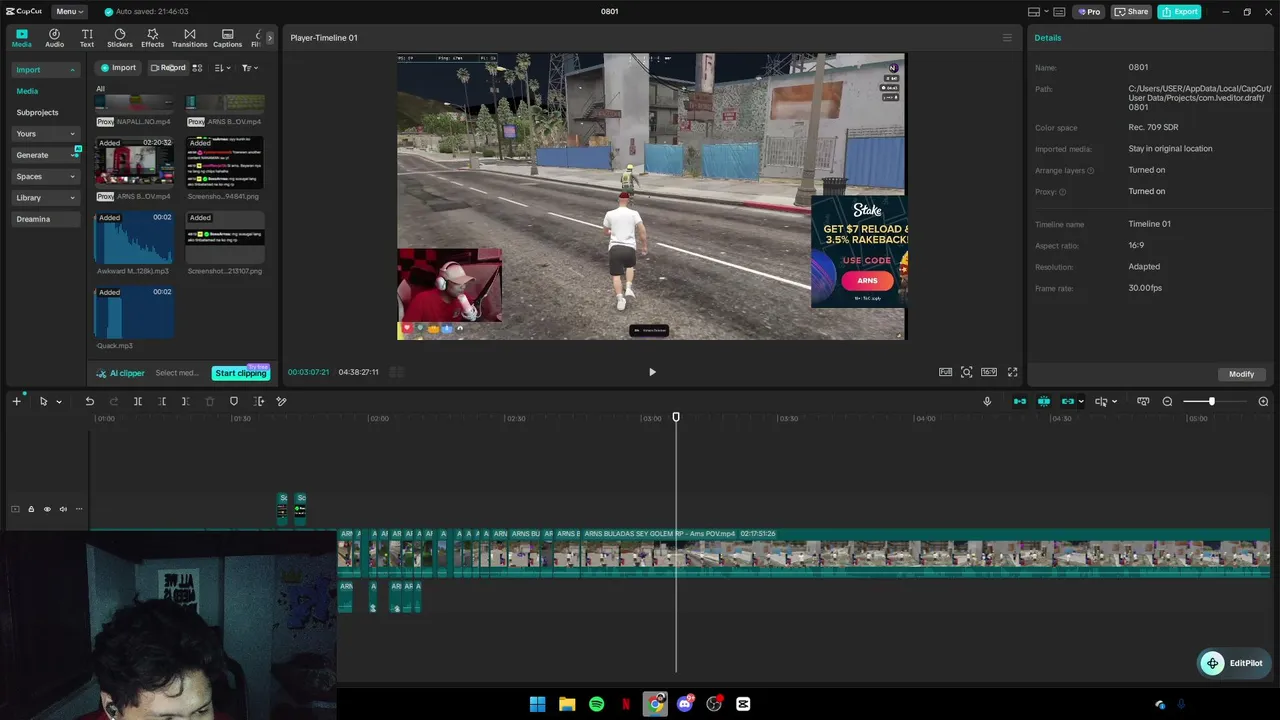The image size is (1280, 720).
Task: Open the Text tab
Action: 87,38
